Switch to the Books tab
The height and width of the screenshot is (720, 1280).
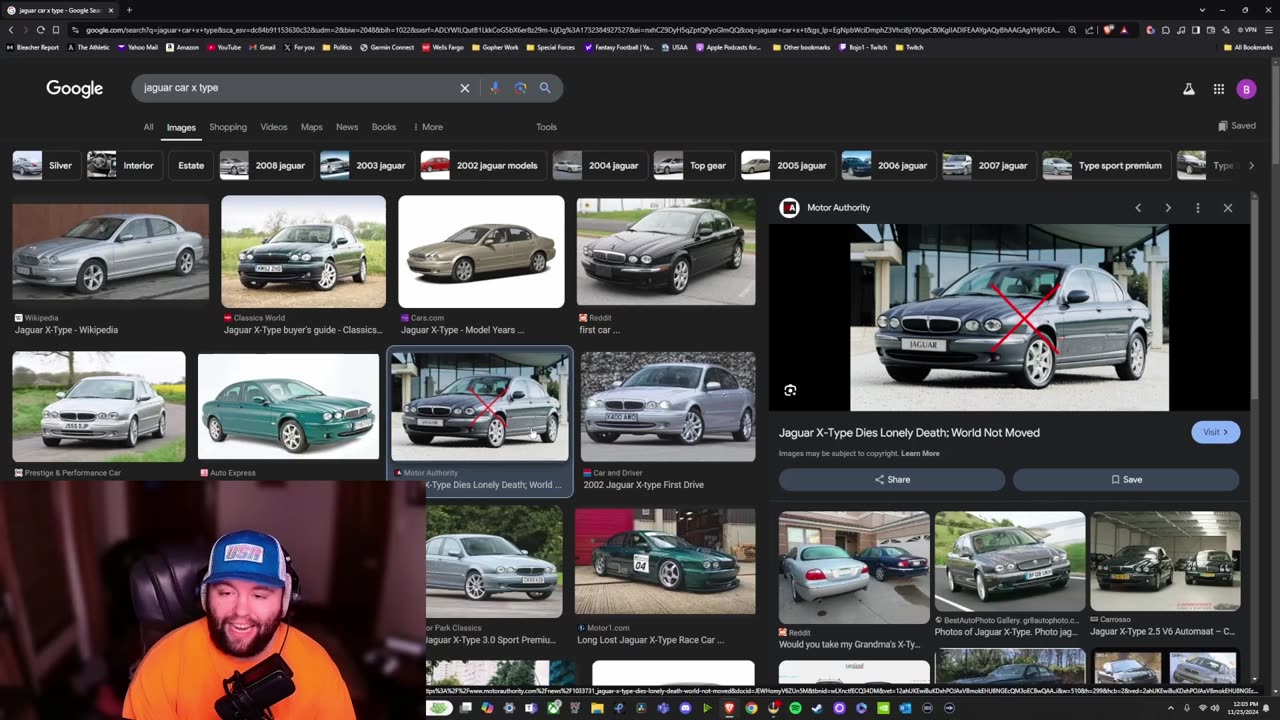[384, 127]
